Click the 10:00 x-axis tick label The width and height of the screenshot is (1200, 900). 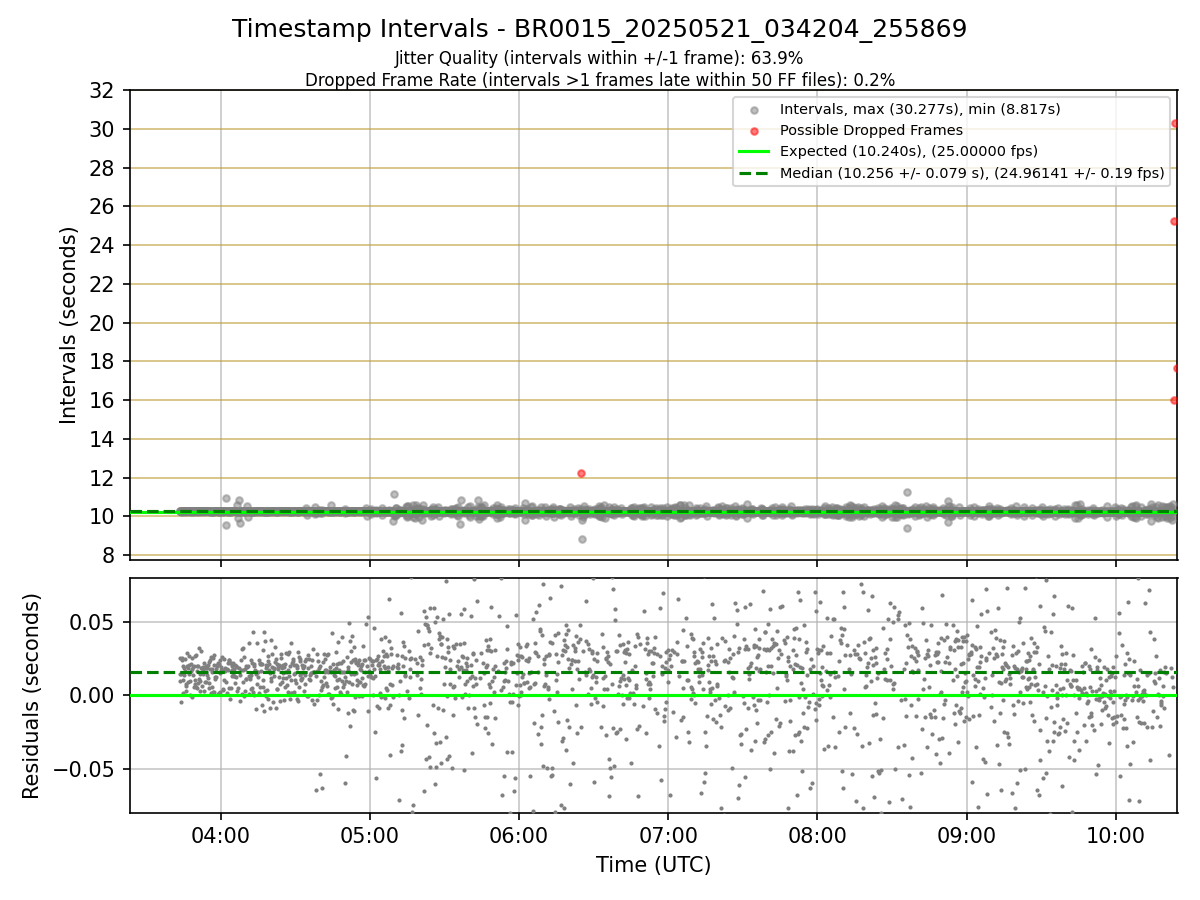[1116, 835]
